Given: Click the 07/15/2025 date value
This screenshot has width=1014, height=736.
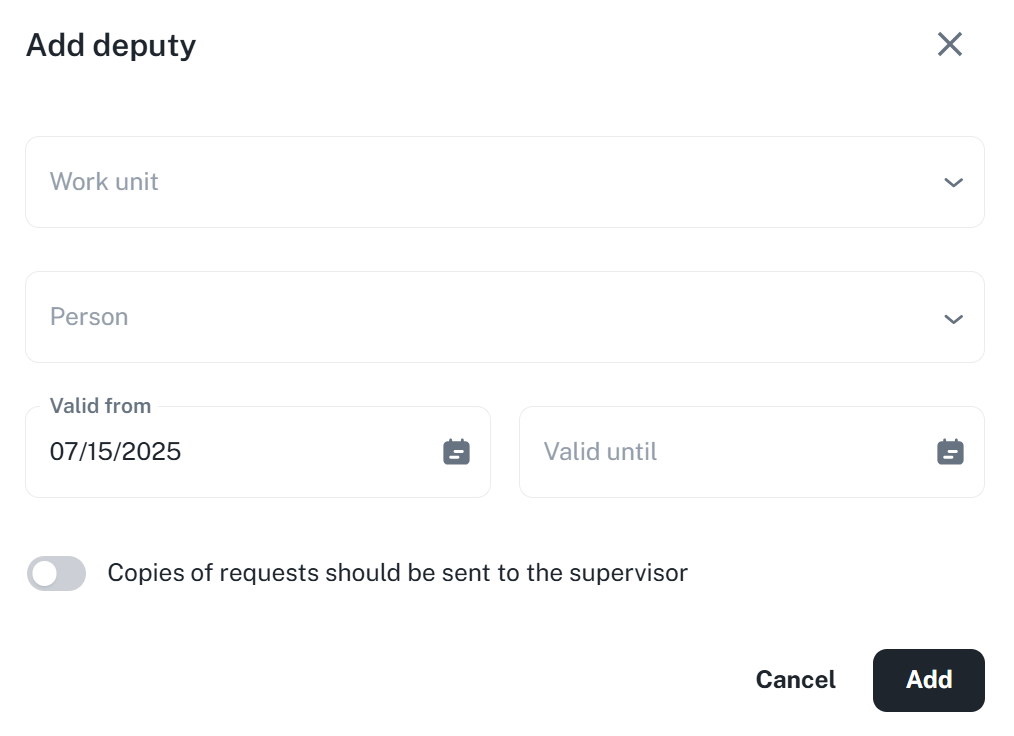Looking at the screenshot, I should click(115, 452).
